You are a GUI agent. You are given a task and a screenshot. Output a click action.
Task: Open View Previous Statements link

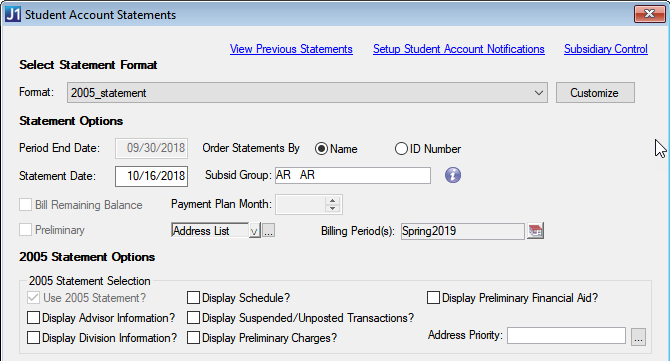point(291,49)
